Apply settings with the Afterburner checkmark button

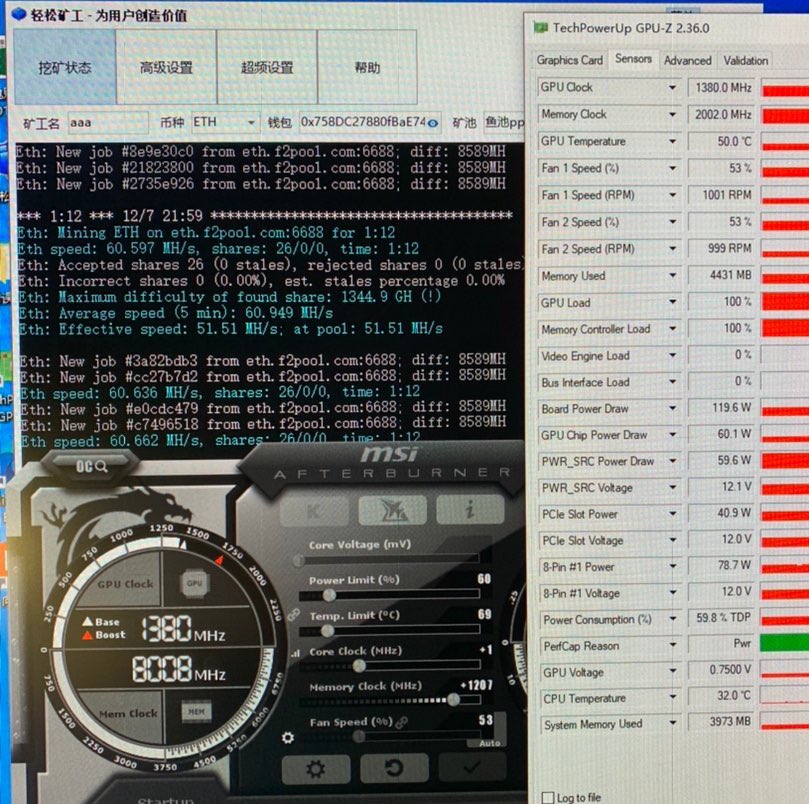[472, 767]
